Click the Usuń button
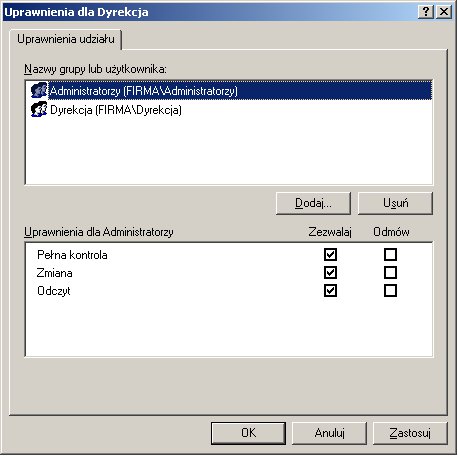The width and height of the screenshot is (458, 456). tap(395, 203)
